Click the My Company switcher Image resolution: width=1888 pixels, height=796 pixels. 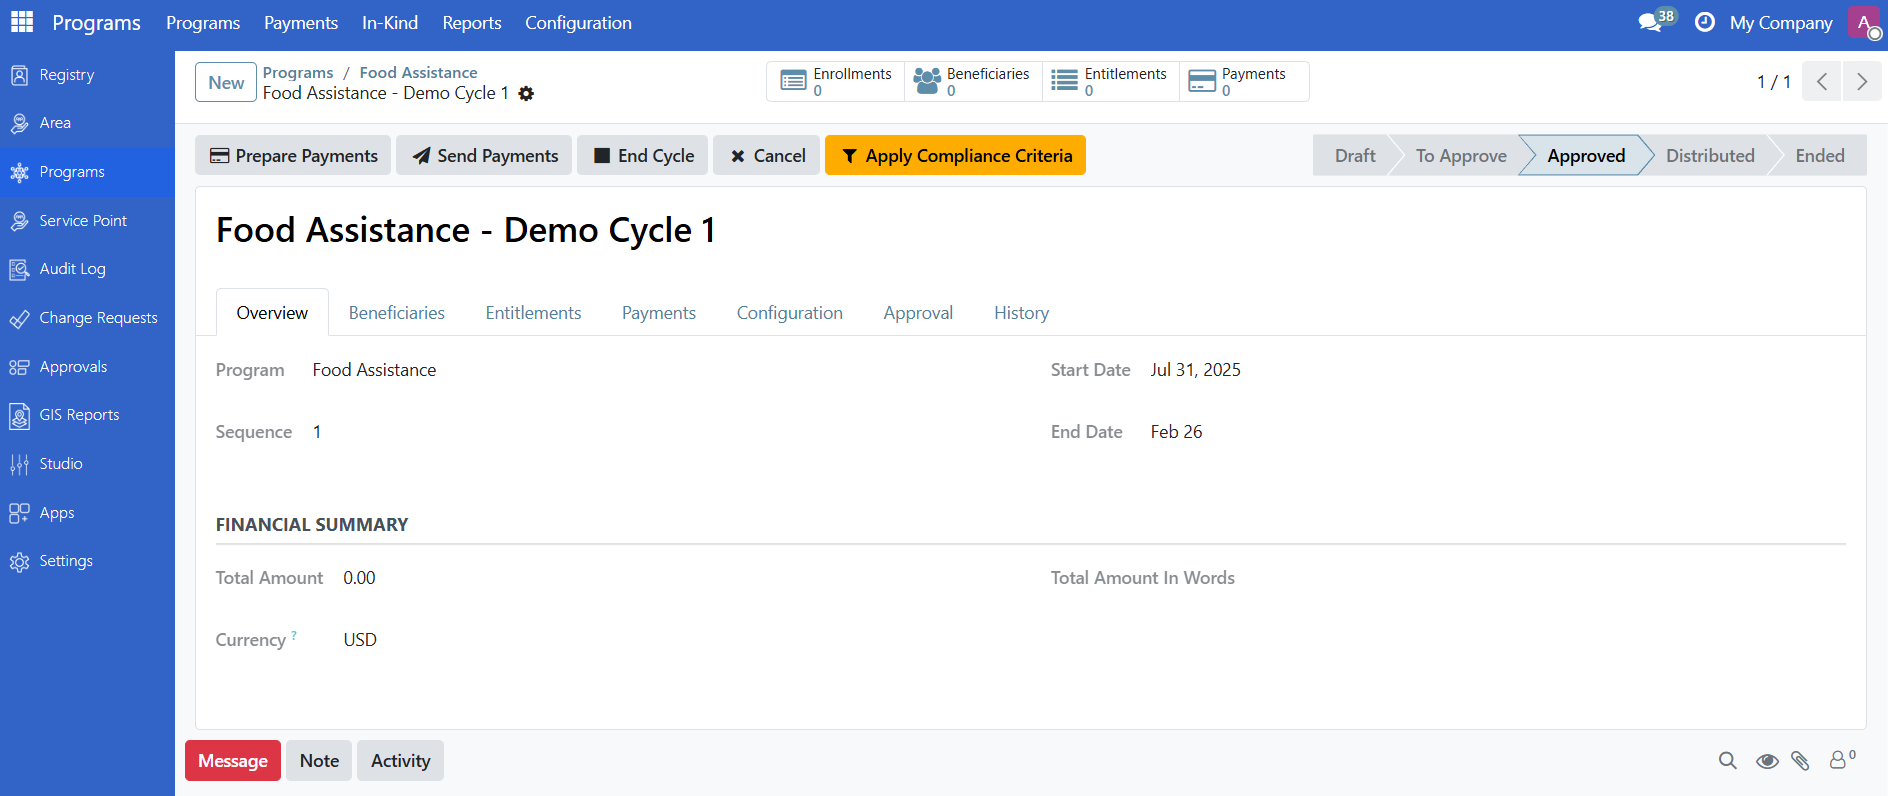pos(1781,23)
